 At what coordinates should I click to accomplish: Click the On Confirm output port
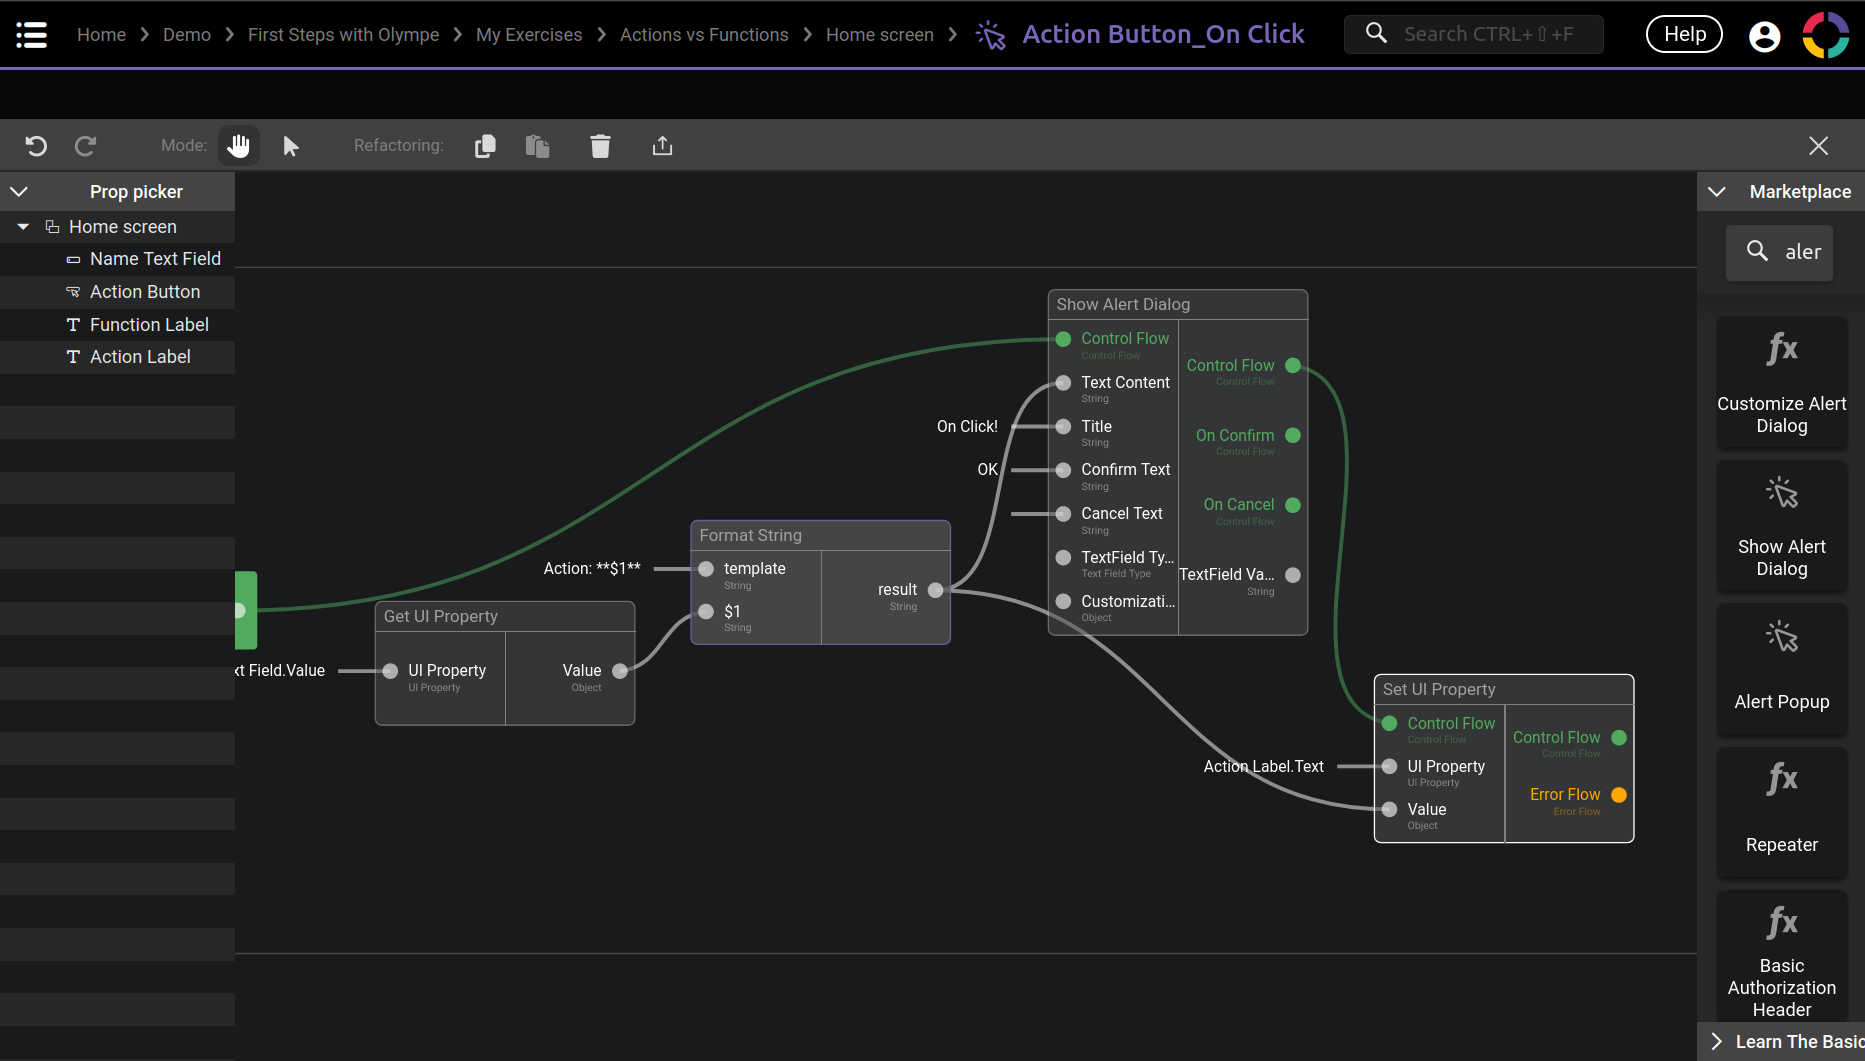(1293, 436)
